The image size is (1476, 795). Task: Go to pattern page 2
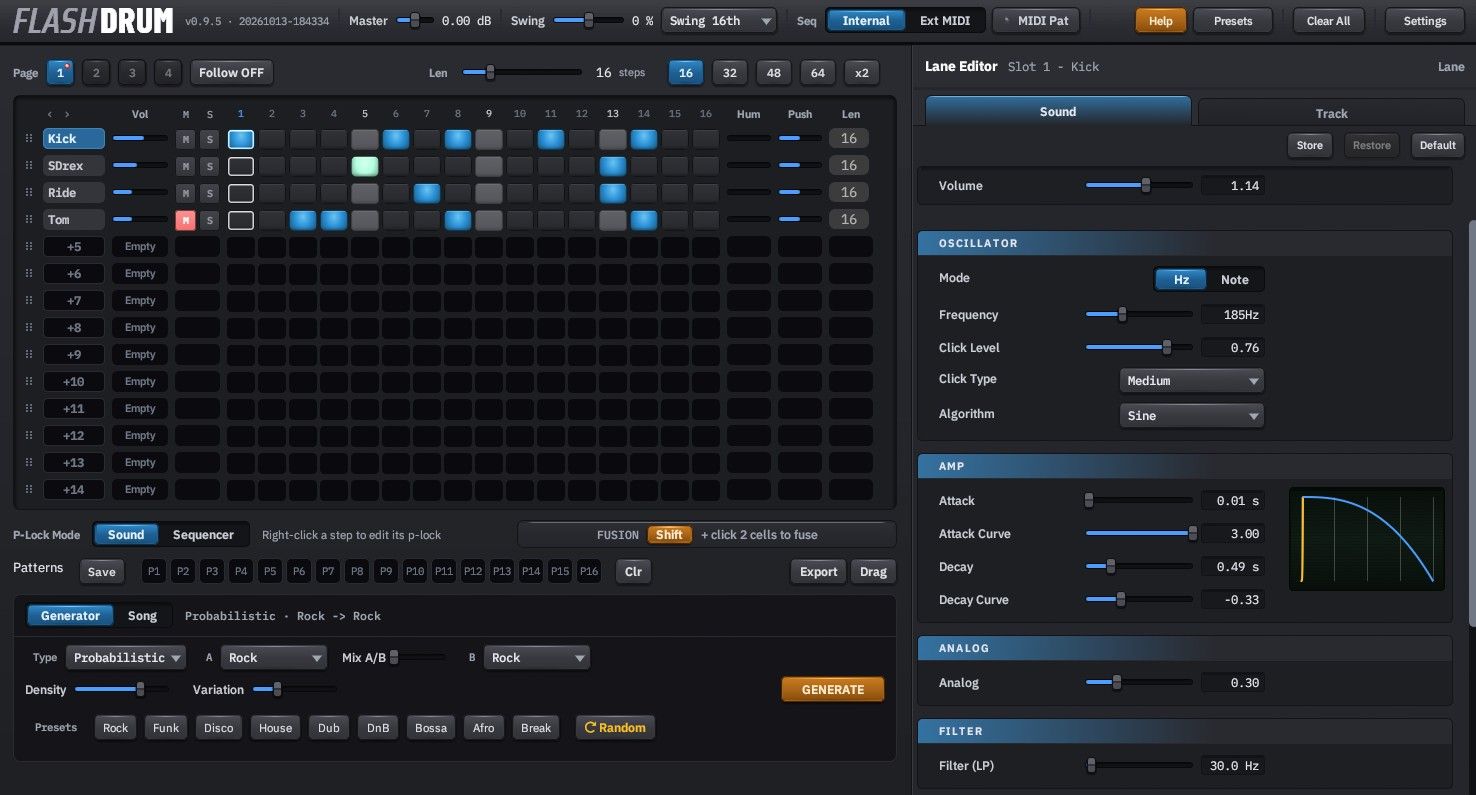[96, 73]
